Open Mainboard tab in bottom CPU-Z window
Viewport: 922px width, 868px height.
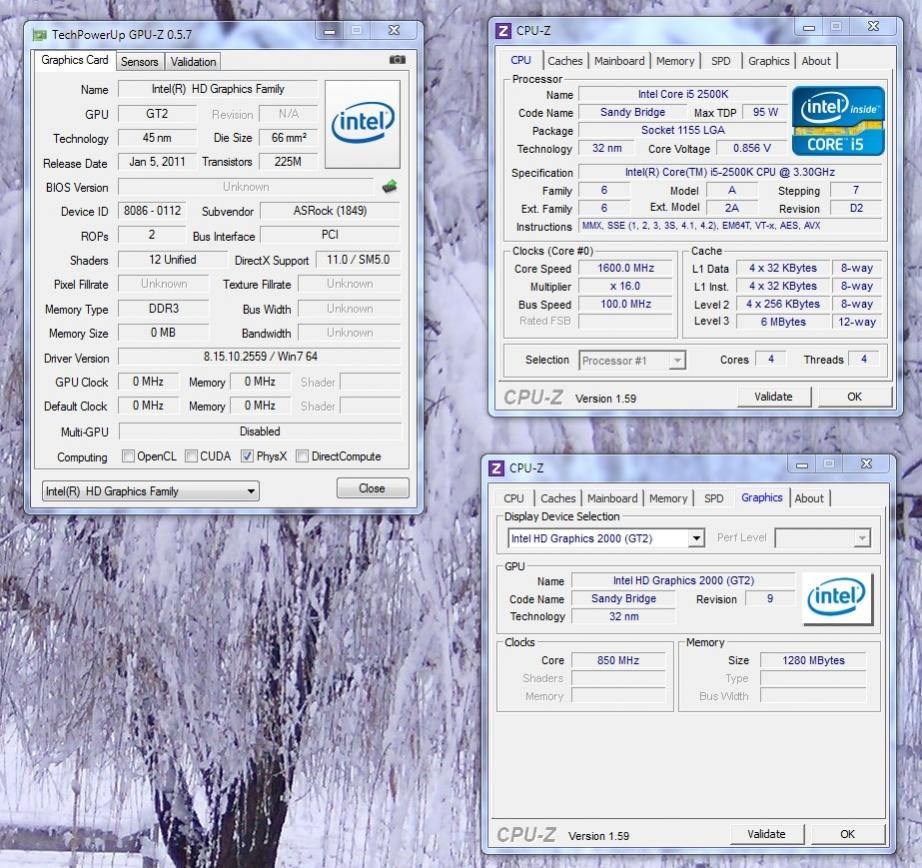[x=612, y=498]
